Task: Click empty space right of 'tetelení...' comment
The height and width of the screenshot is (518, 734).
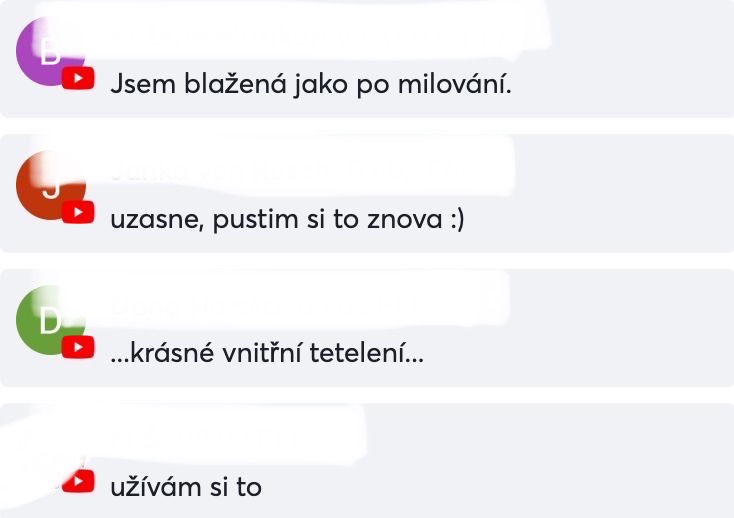Action: [576, 353]
